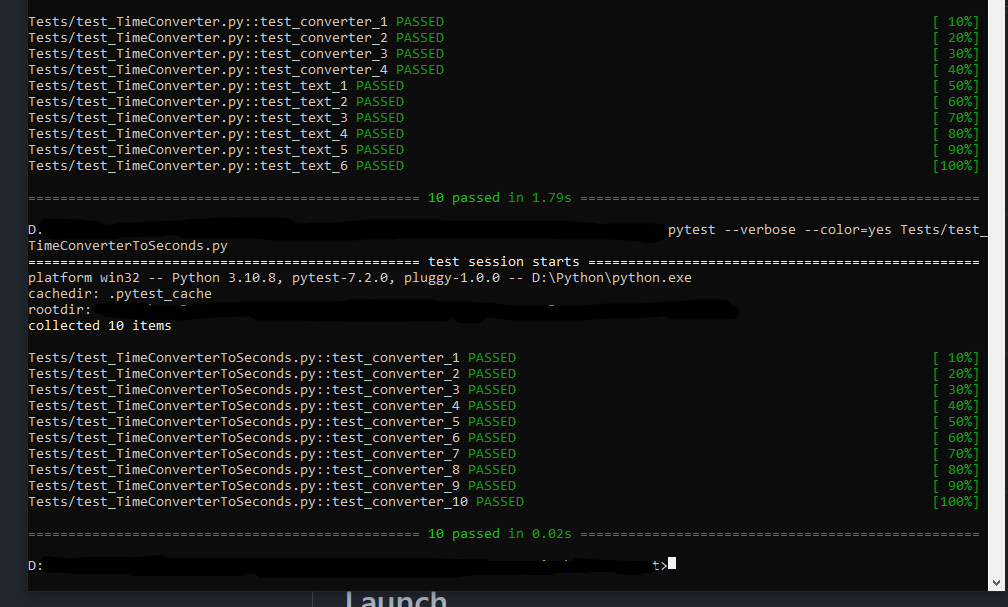Screen dimensions: 1008x607
Task: Click PASSED beside test_converter_6
Action: 492,438
